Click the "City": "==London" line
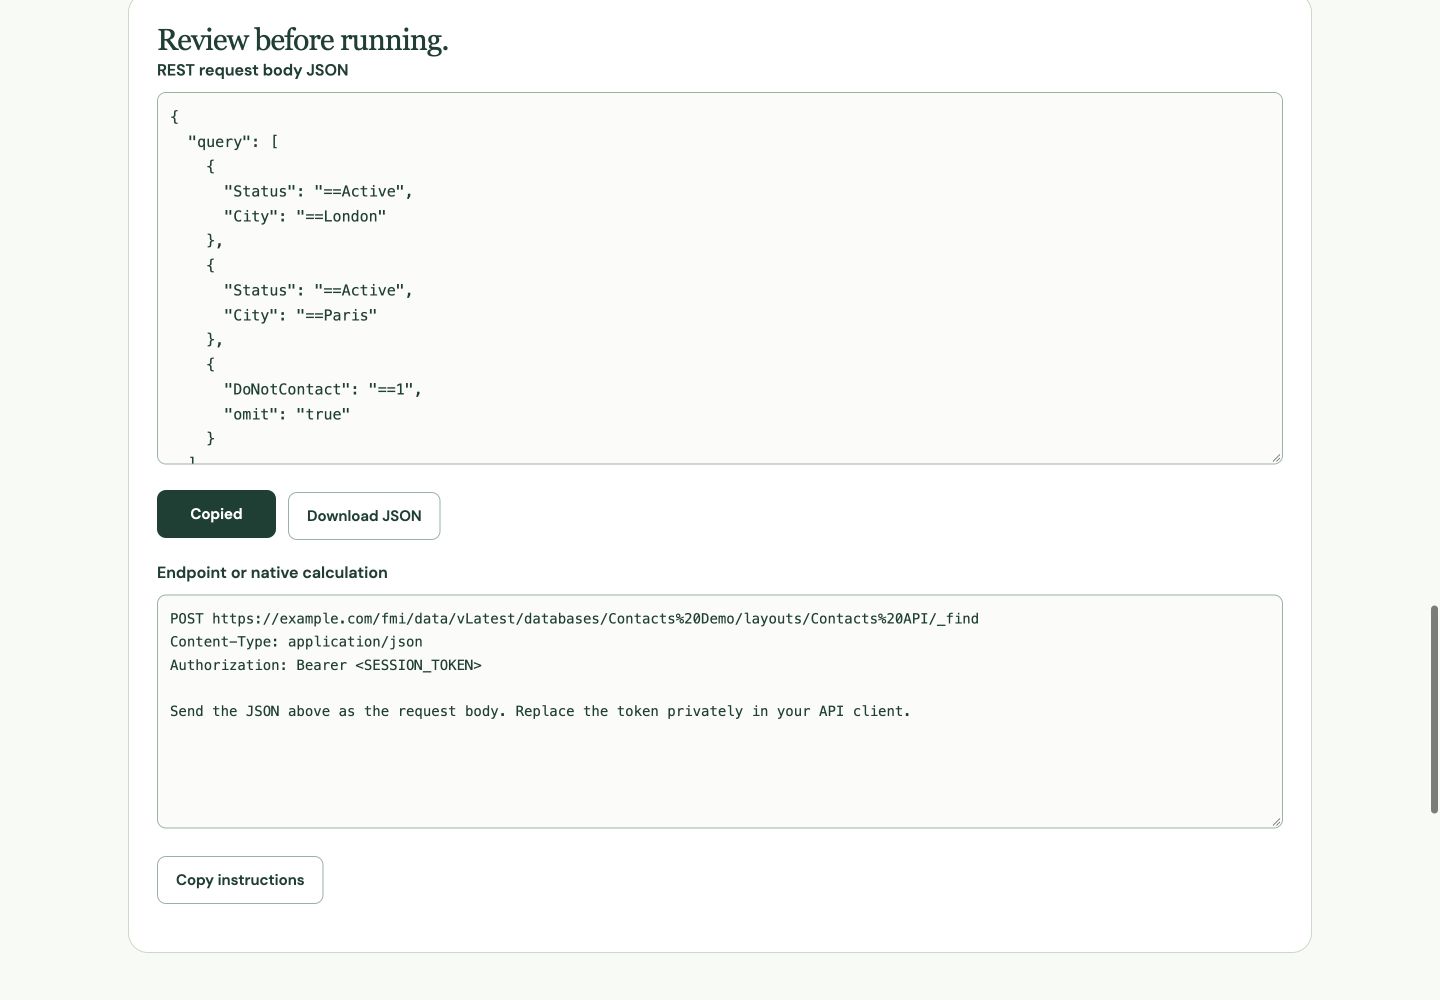 (305, 216)
